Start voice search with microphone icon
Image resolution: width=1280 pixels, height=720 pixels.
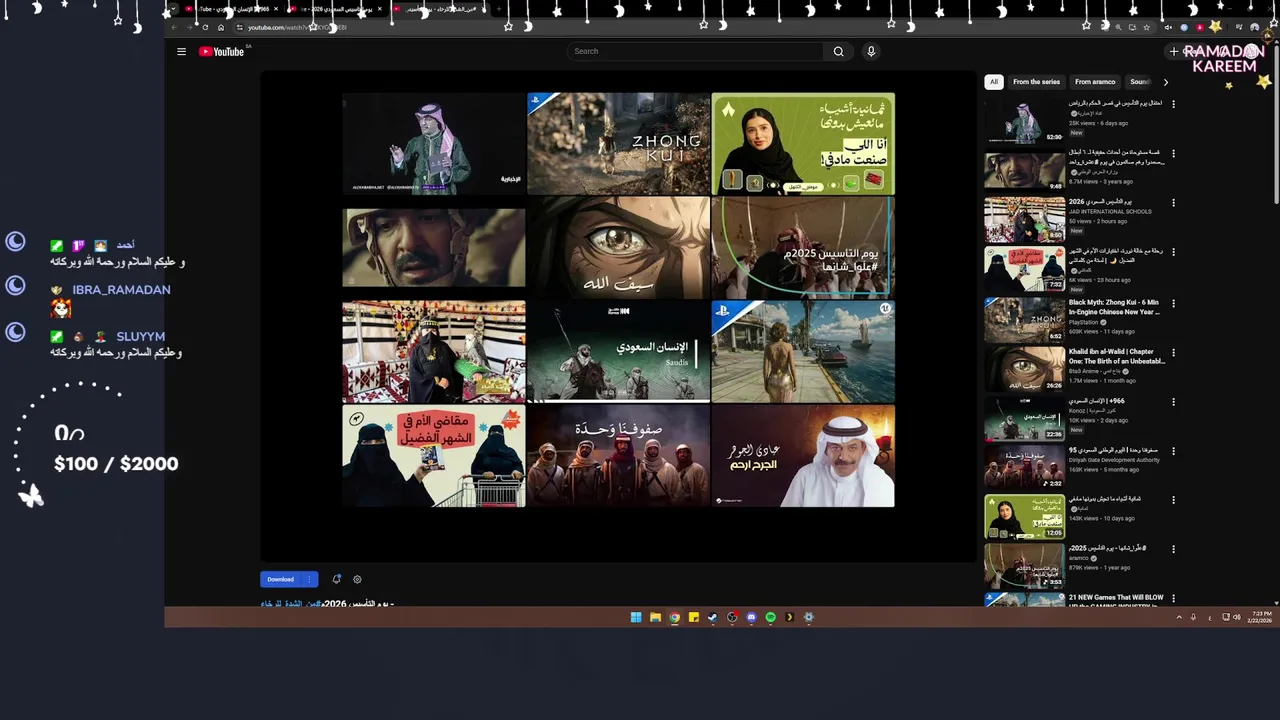pyautogui.click(x=871, y=52)
